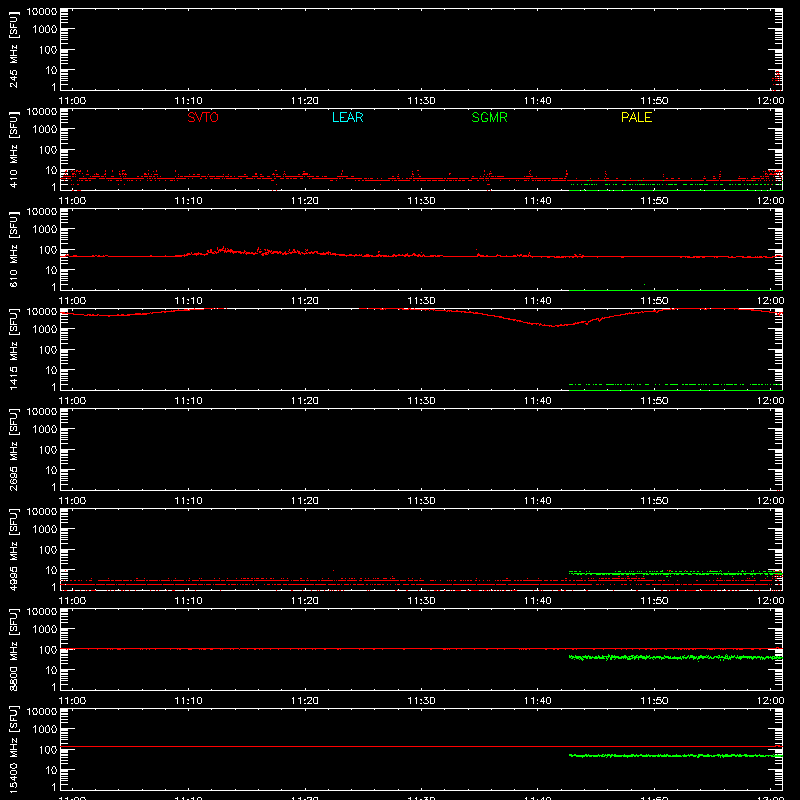Select the 410 MHz [SFU] axis title
Image resolution: width=800 pixels, height=800 pixels.
point(13,149)
